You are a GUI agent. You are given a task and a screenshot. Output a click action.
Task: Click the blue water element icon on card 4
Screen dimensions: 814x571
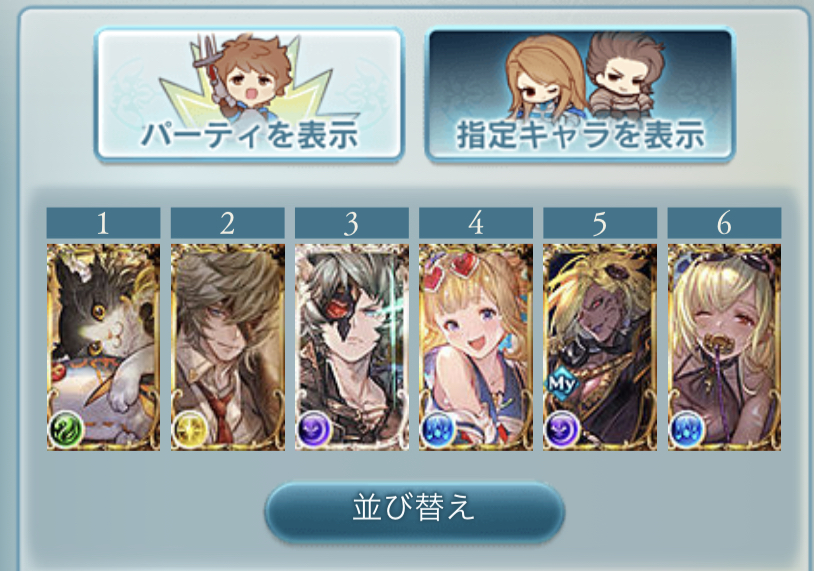click(x=438, y=429)
